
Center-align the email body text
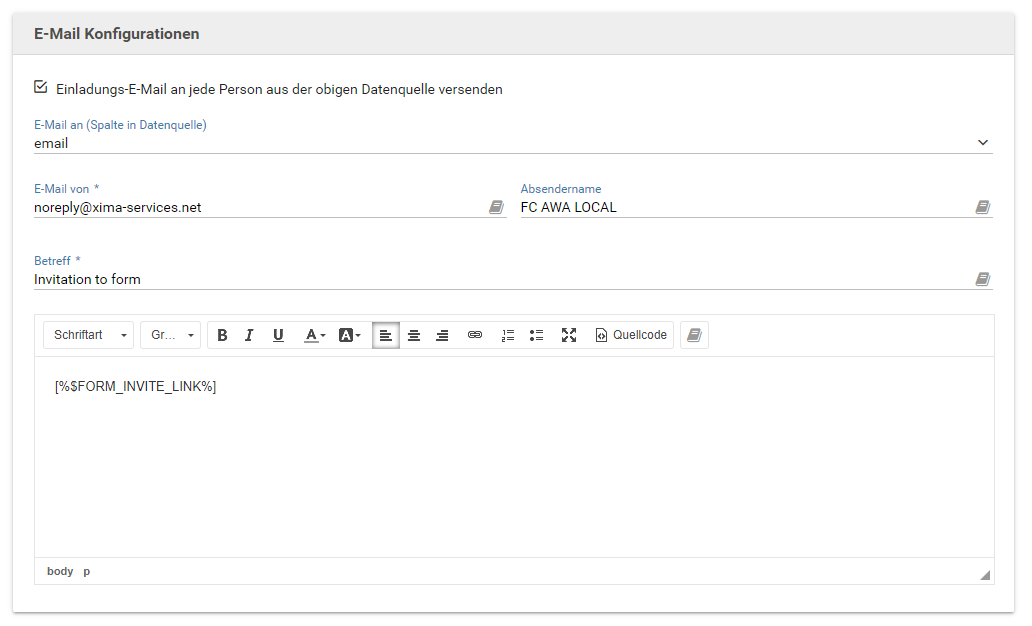pyautogui.click(x=414, y=335)
